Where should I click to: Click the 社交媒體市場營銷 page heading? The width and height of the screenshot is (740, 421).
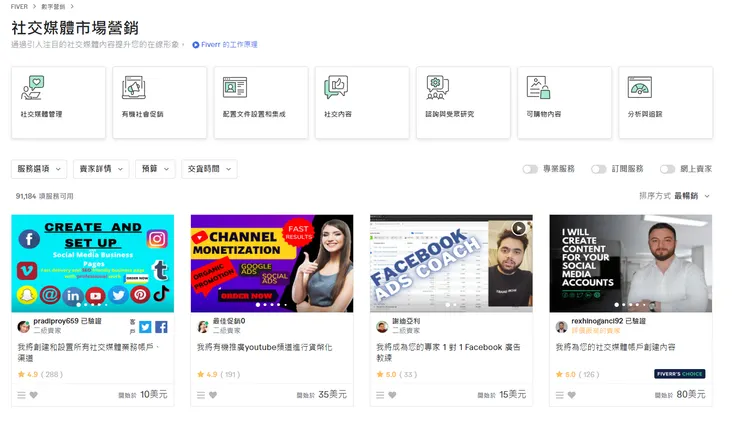75,28
